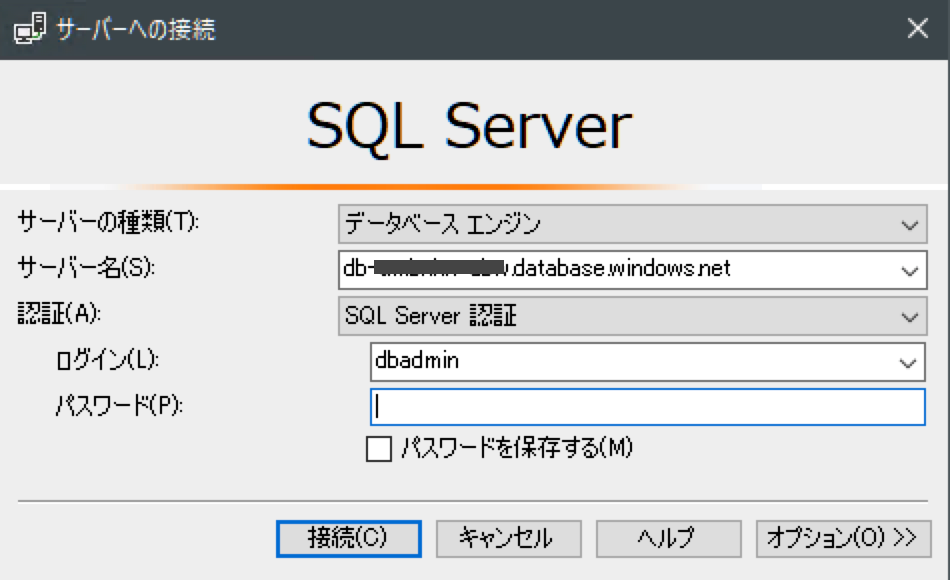Image resolution: width=950 pixels, height=580 pixels.
Task: Enable パスワードを保存する checkbox
Action: coord(379,449)
